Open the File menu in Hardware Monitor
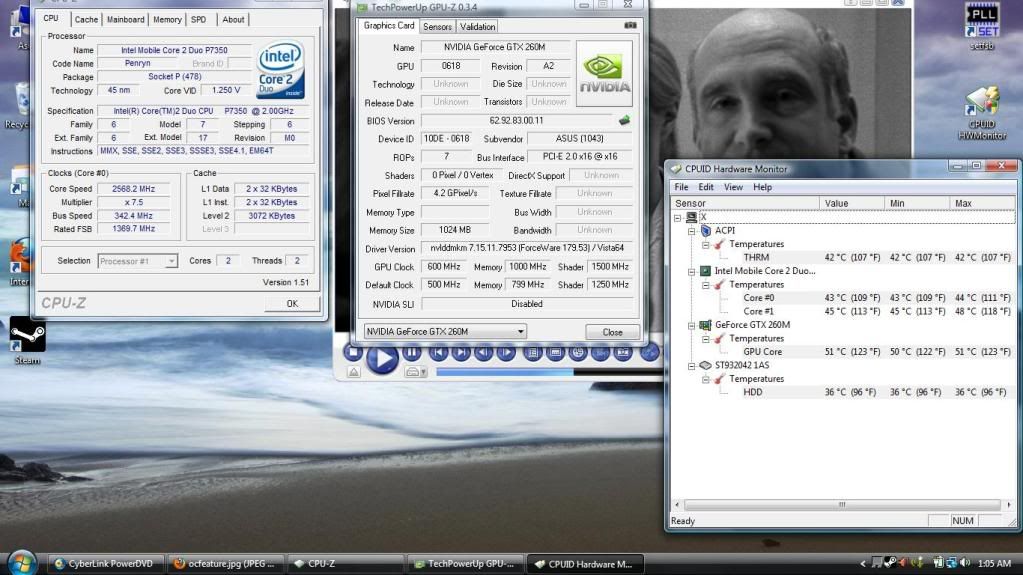This screenshot has height=575, width=1023. coord(681,187)
